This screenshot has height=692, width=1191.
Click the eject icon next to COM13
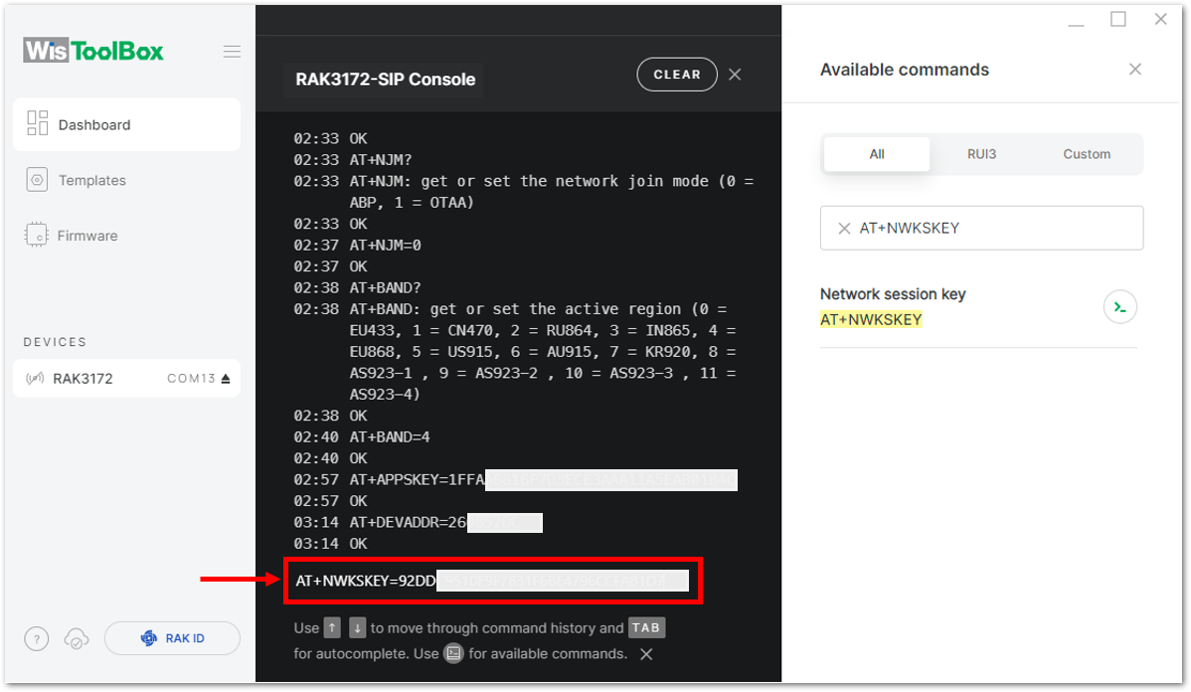tap(226, 378)
